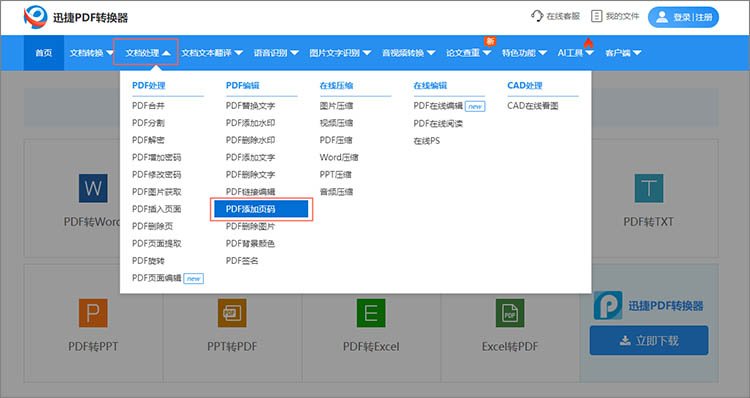Select 图片压缩 menu item

336,106
